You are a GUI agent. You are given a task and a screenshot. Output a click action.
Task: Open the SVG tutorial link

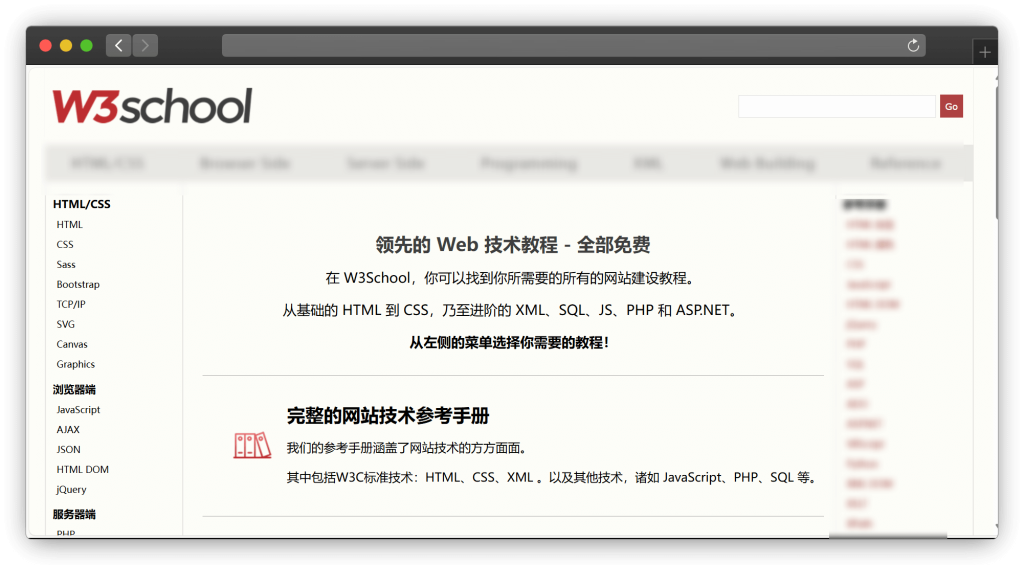(x=65, y=324)
